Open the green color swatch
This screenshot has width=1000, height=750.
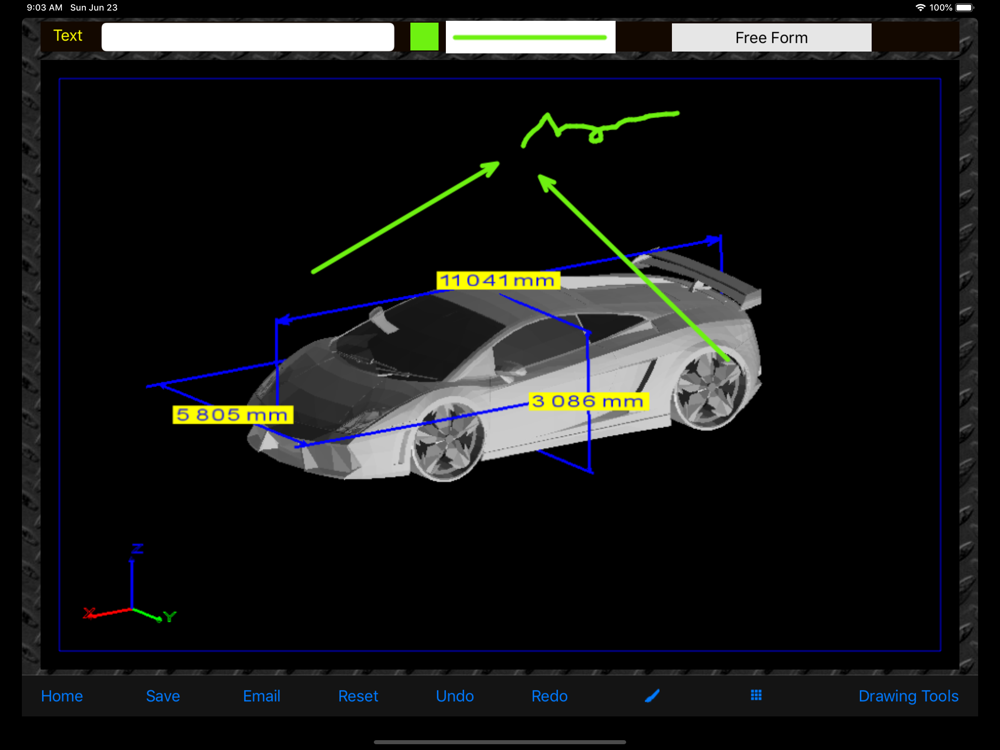[424, 36]
